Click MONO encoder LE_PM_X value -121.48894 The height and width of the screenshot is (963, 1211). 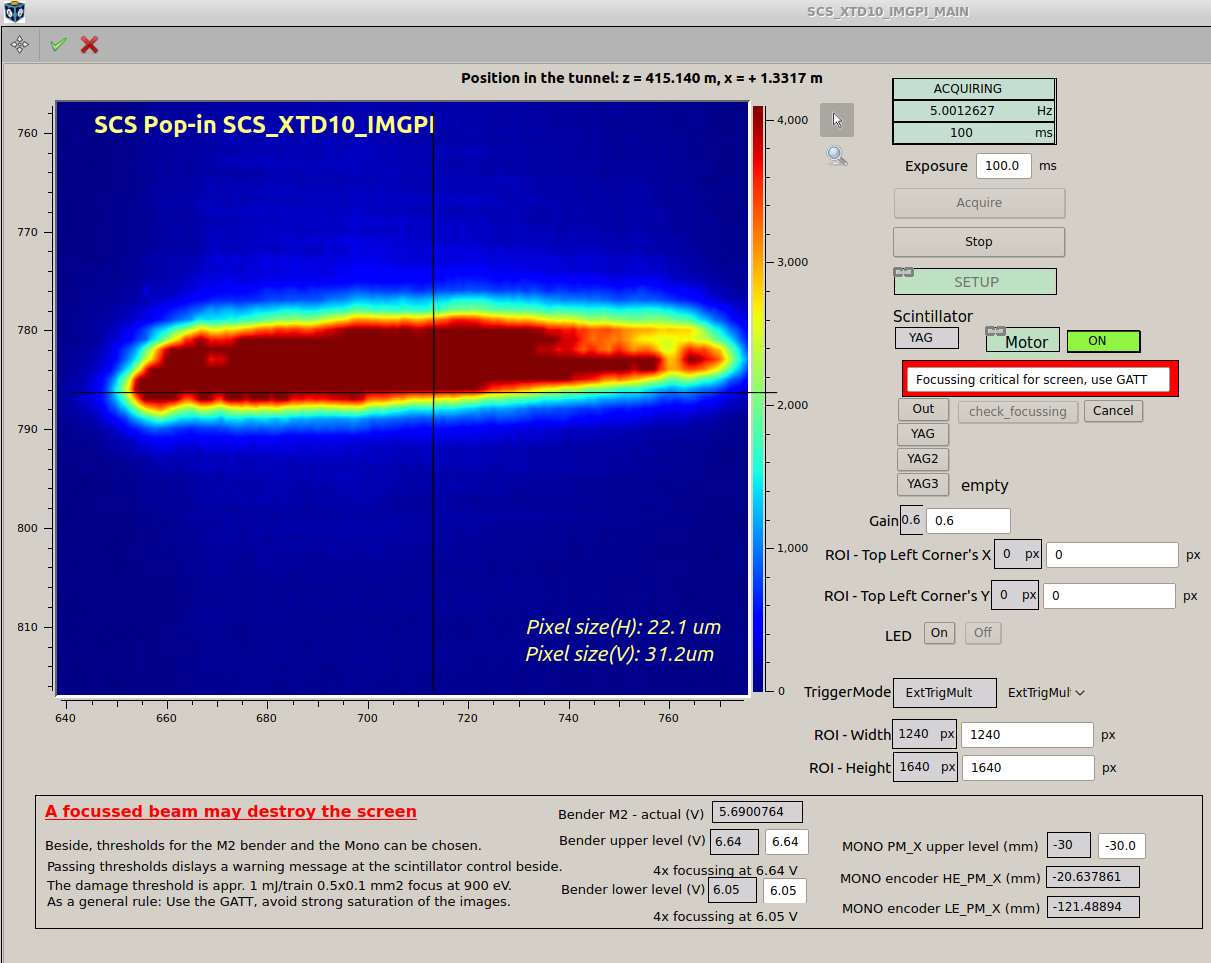tap(1093, 908)
